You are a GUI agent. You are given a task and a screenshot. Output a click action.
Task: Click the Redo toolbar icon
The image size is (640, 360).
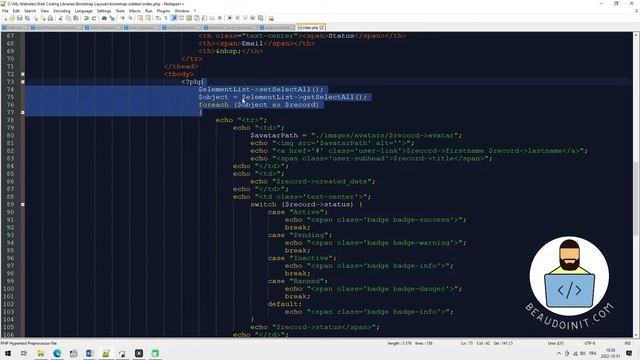[94, 18]
